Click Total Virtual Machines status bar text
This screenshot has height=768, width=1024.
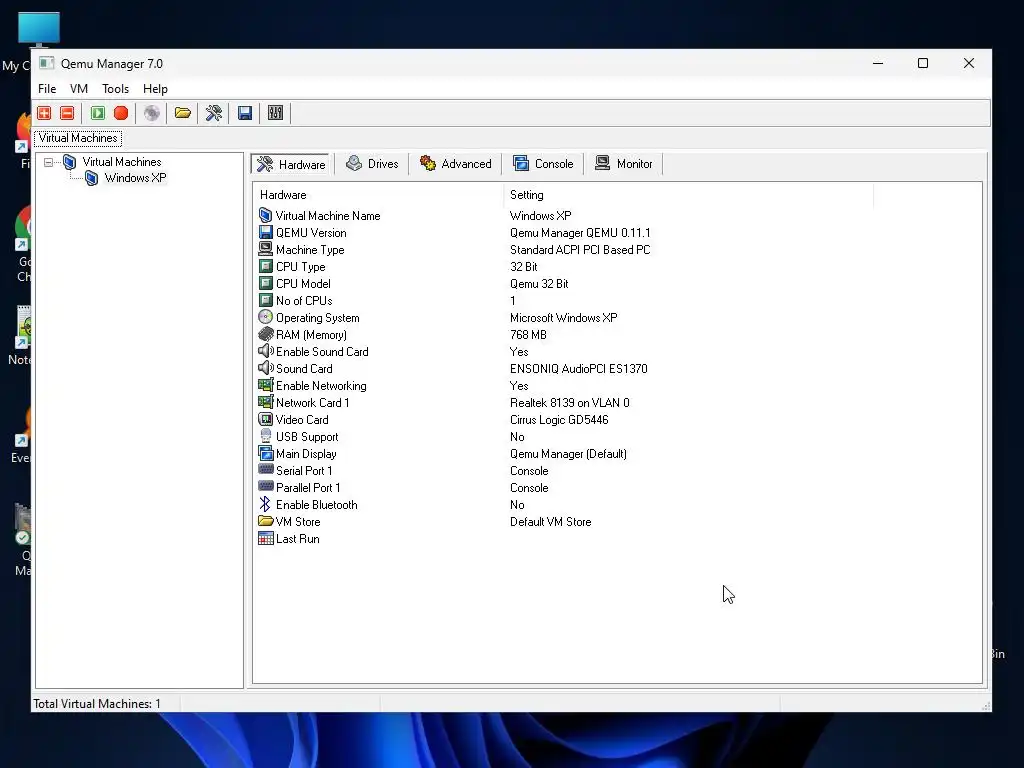97,704
